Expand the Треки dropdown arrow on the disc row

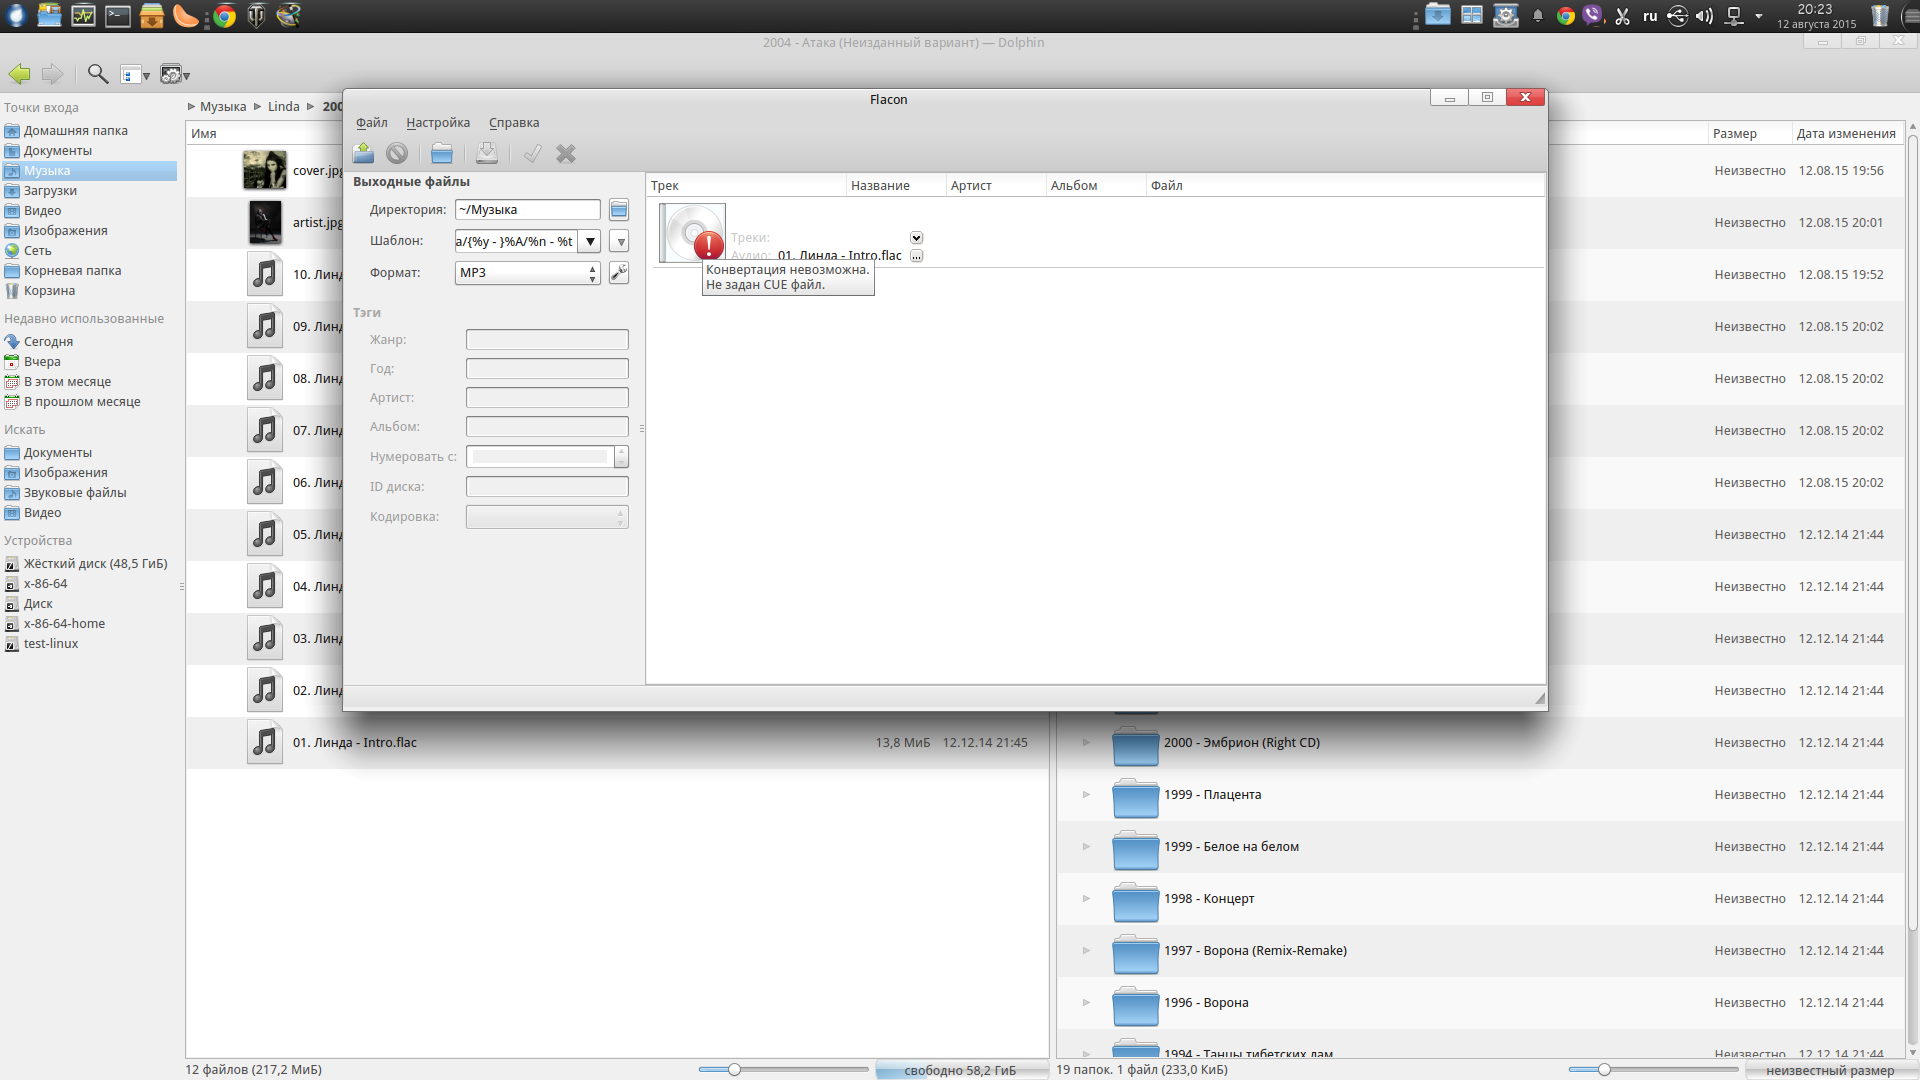click(916, 238)
